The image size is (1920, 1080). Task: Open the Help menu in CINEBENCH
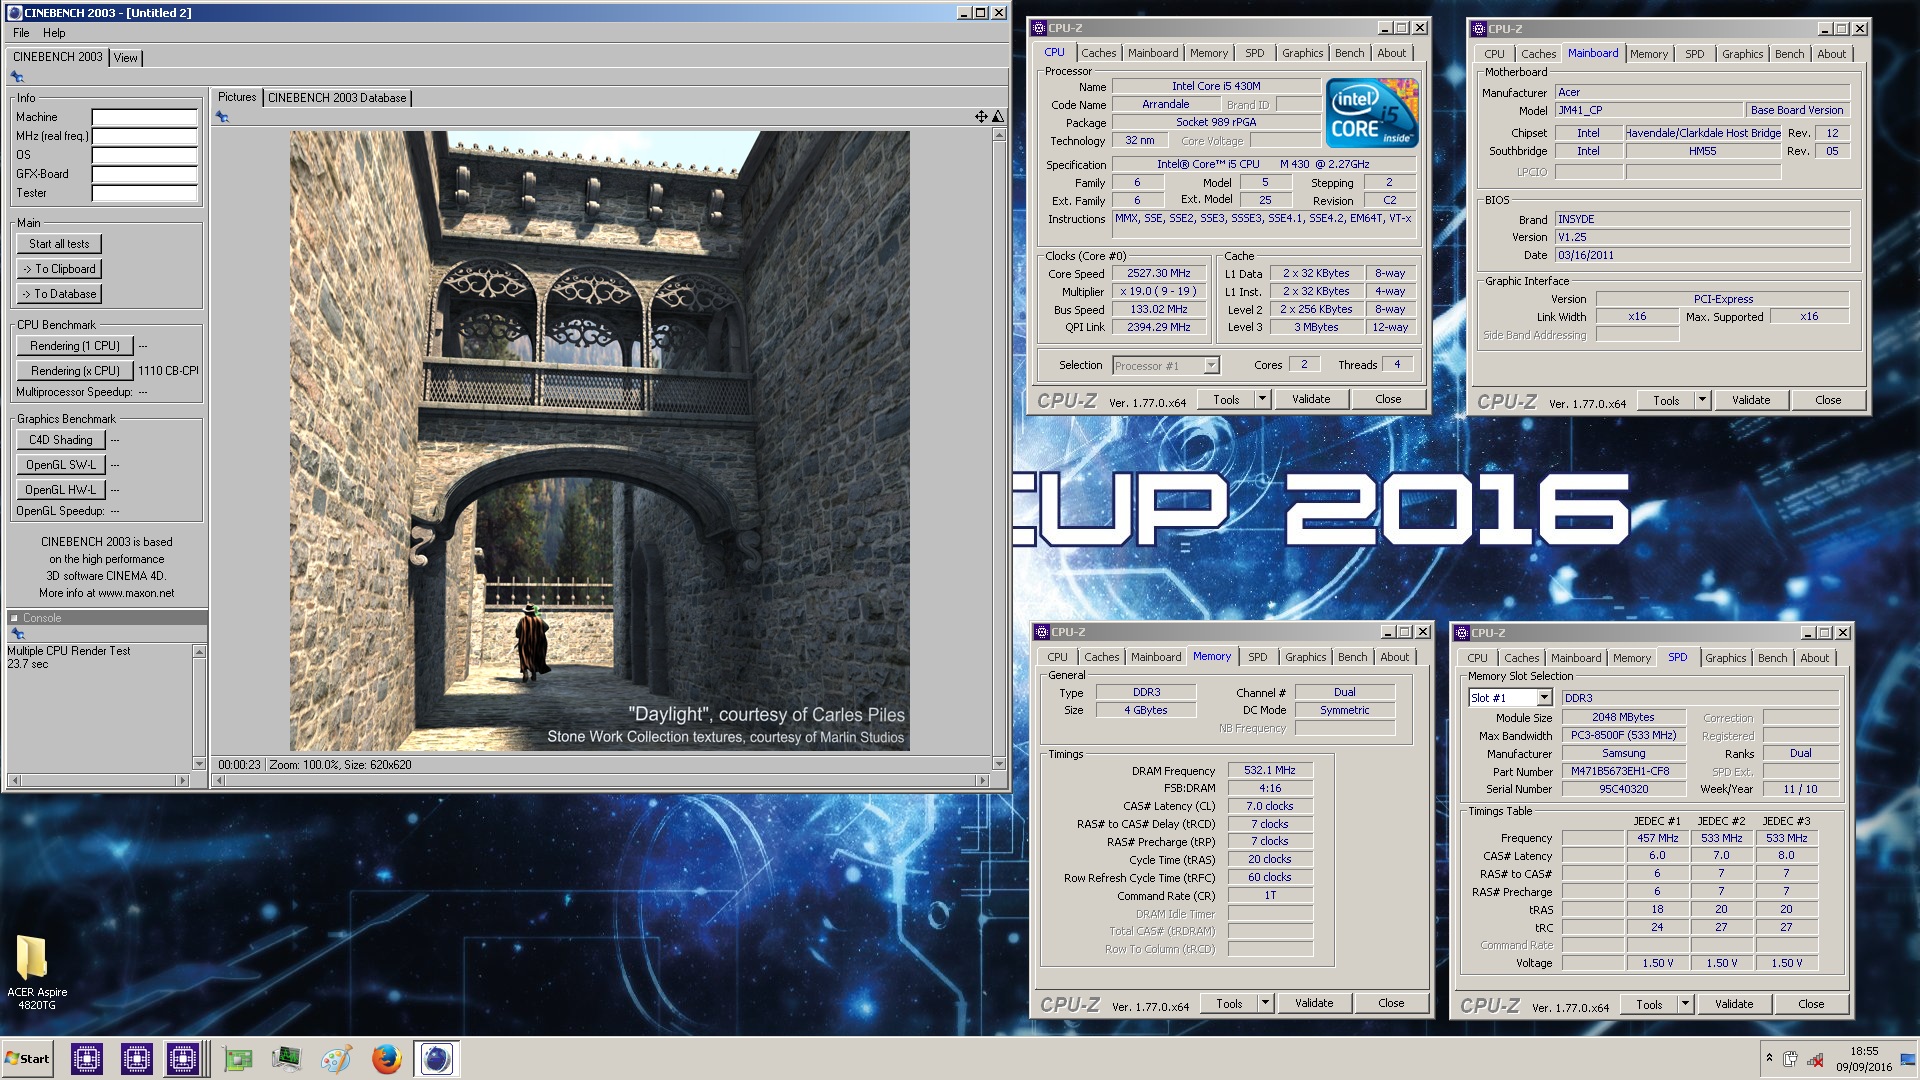(54, 33)
